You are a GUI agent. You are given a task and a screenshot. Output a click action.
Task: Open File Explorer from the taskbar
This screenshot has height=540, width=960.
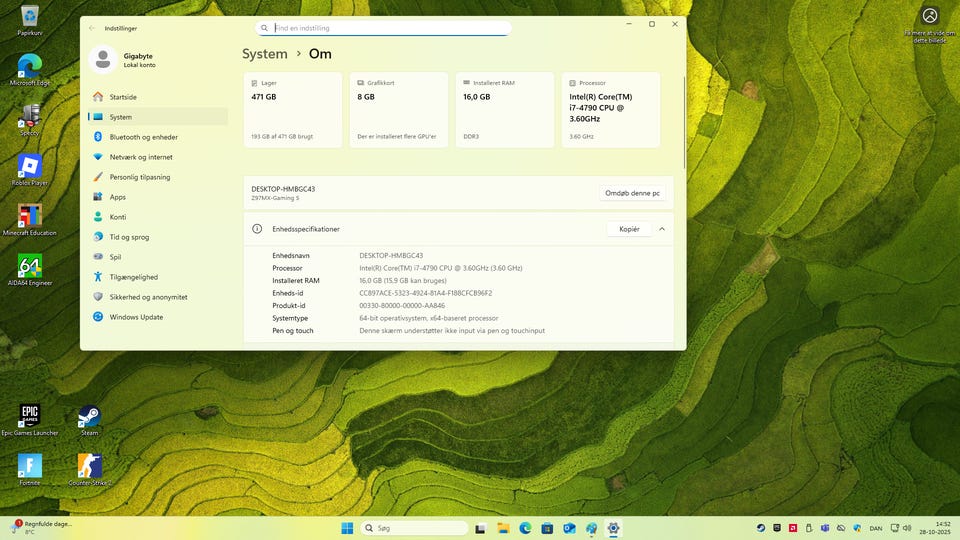[503, 528]
